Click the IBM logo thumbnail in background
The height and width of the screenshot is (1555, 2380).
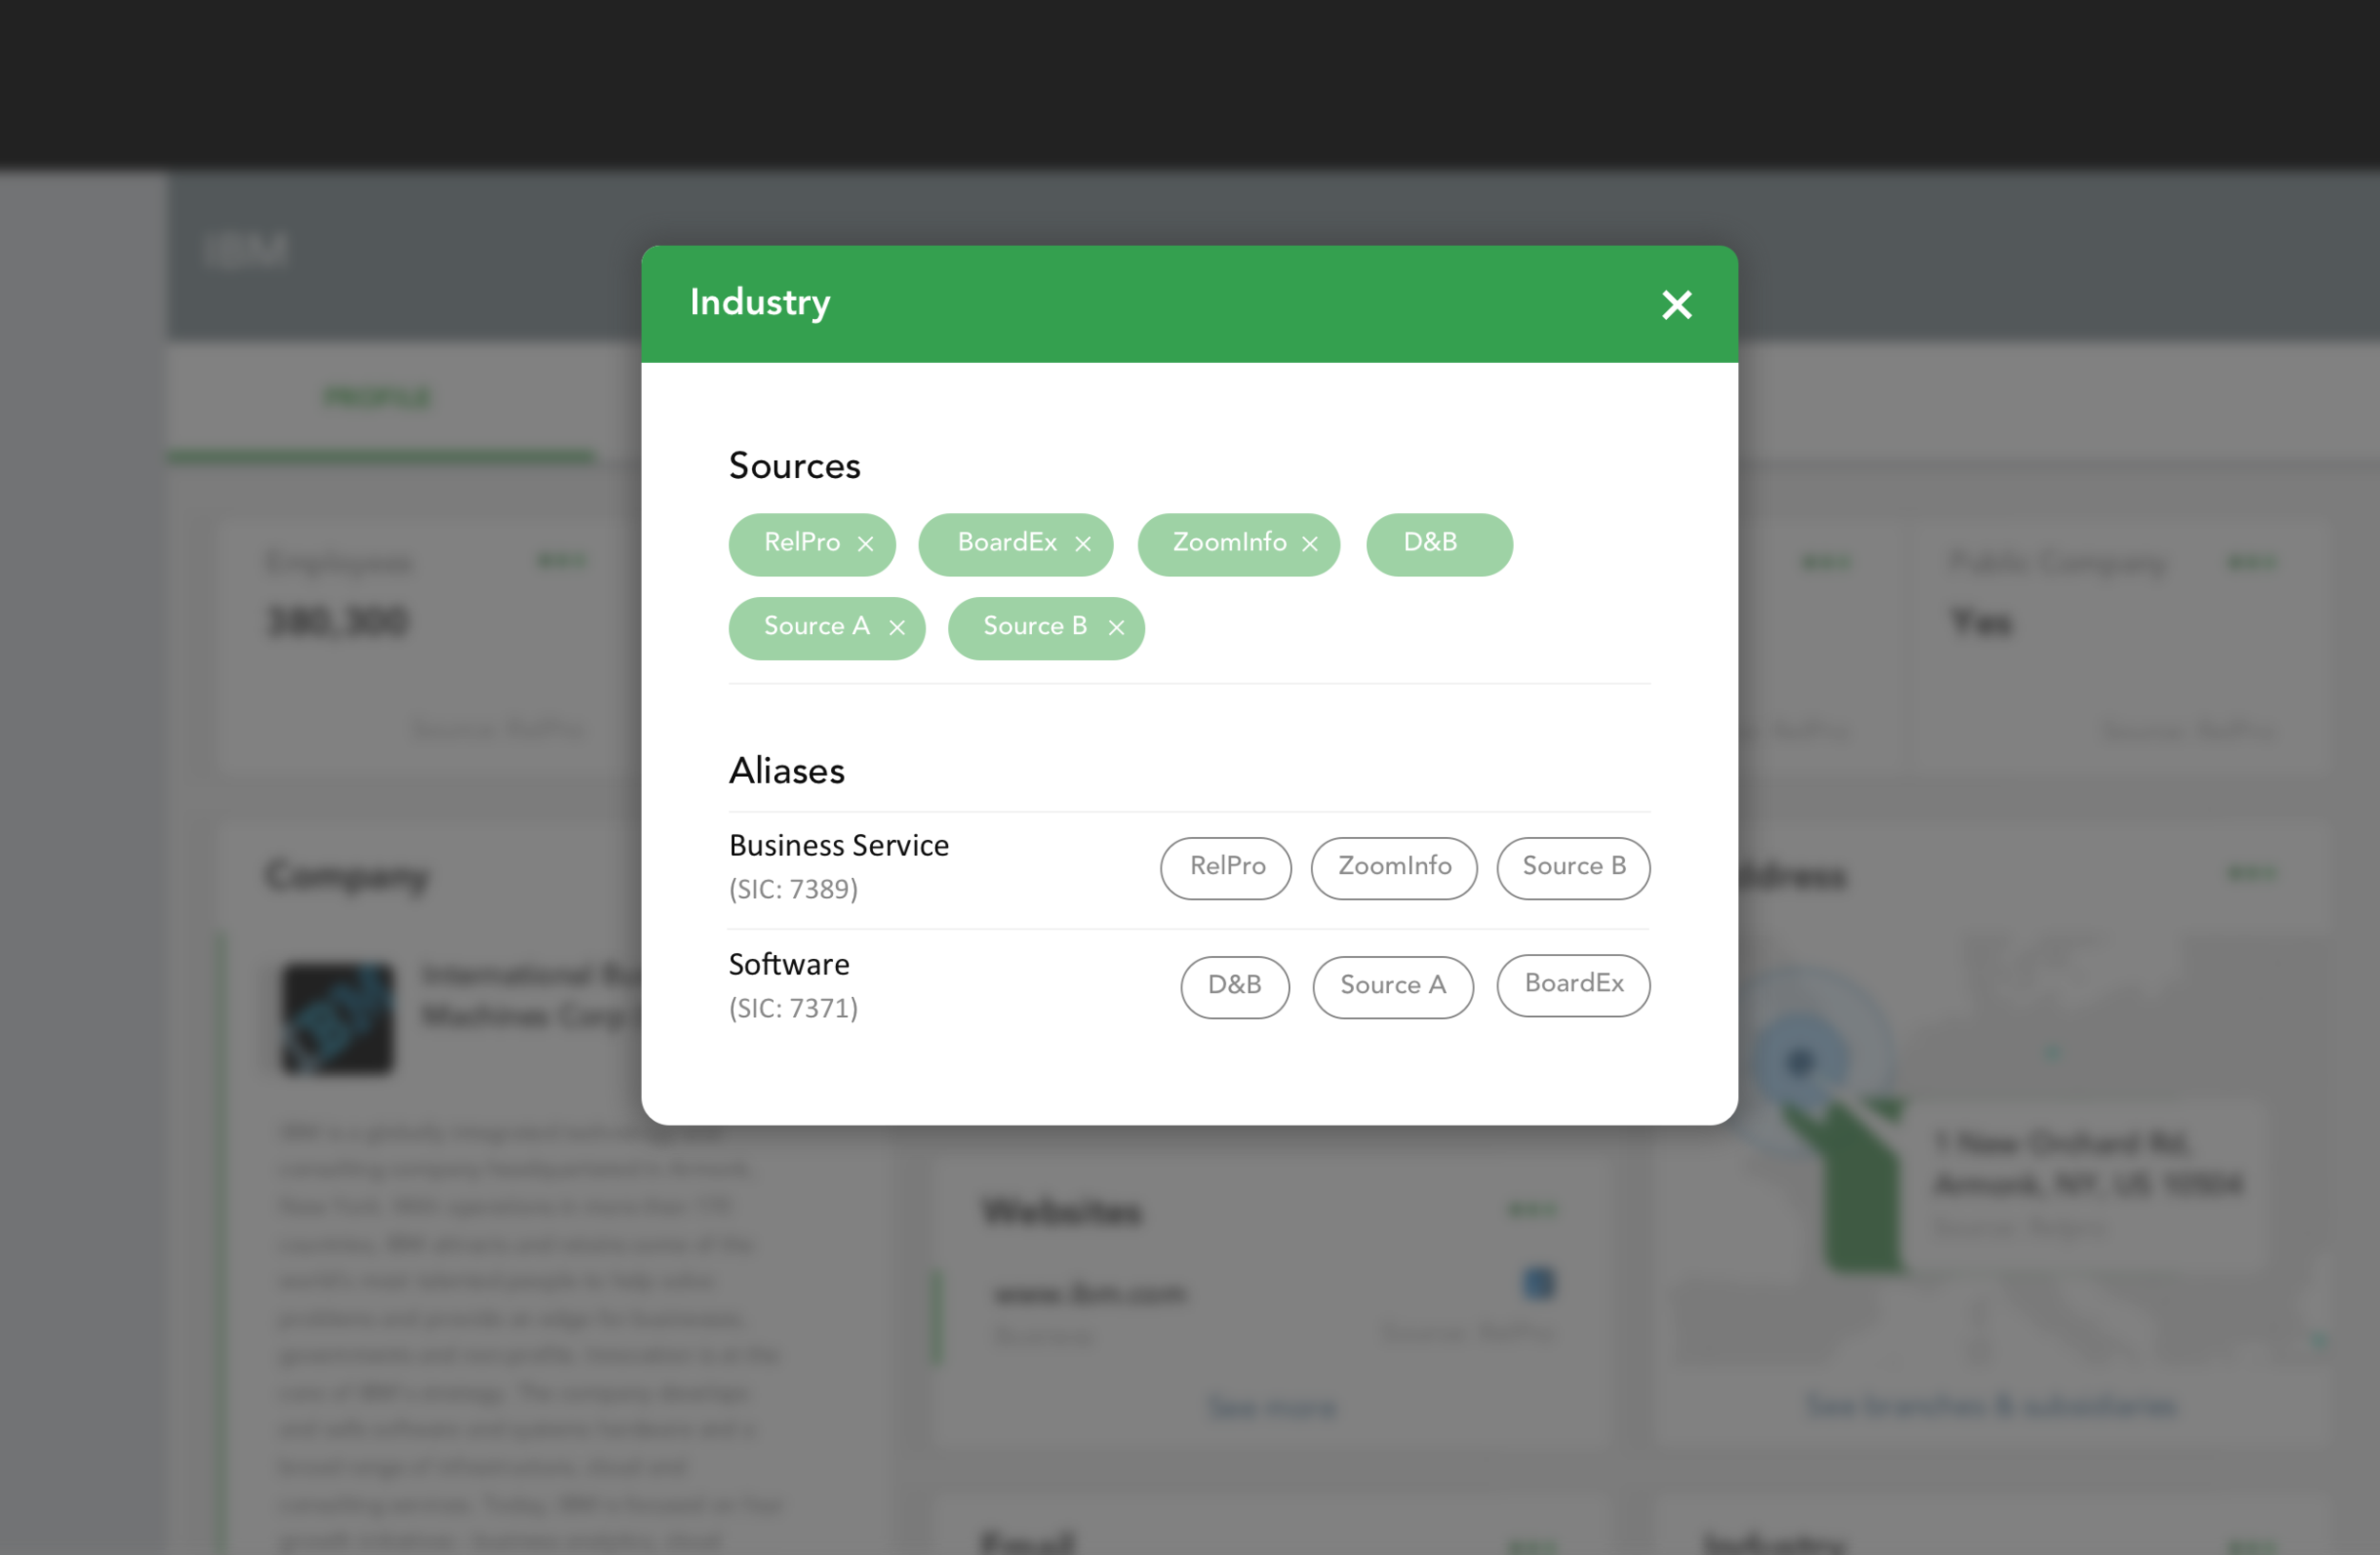point(337,1018)
